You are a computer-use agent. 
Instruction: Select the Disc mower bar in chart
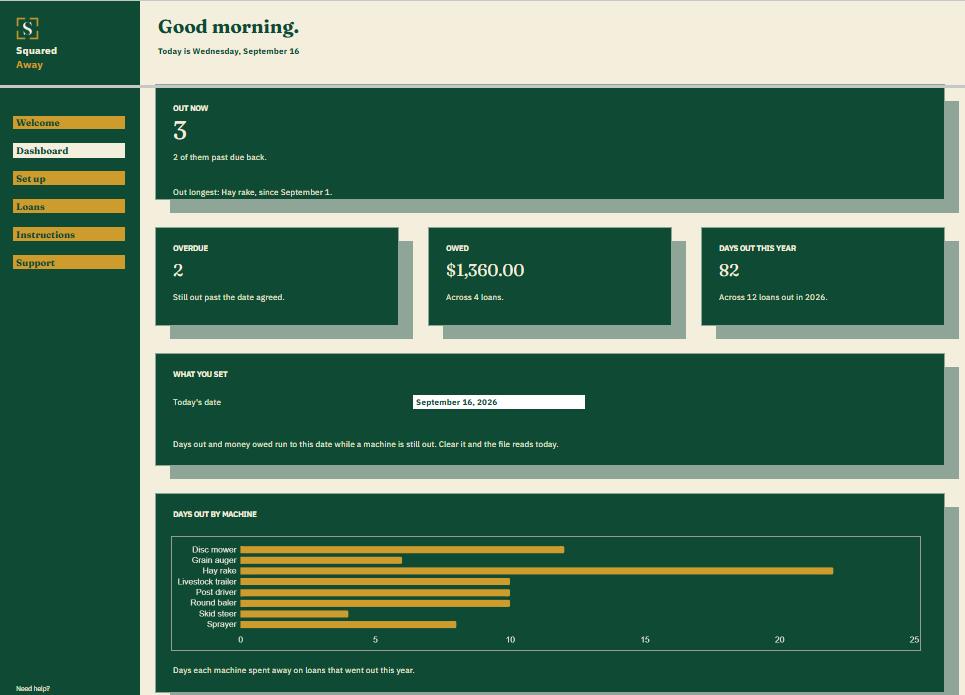click(x=402, y=550)
